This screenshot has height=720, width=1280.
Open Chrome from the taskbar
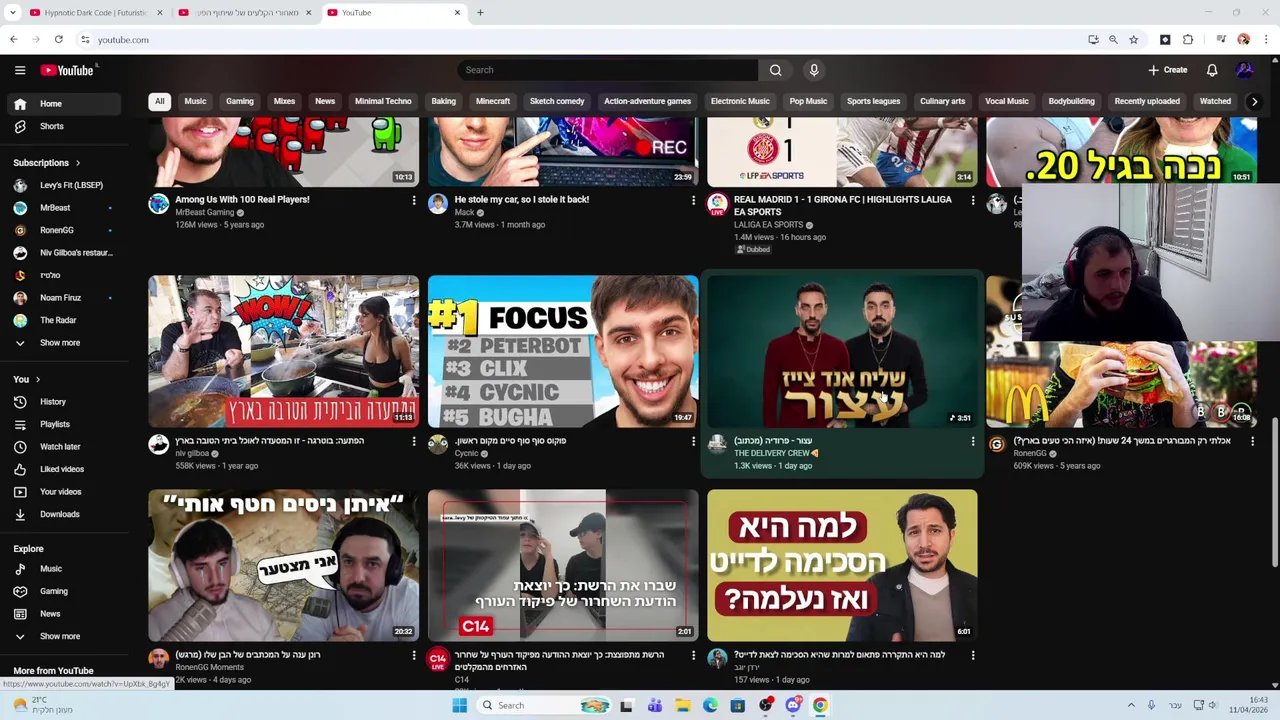point(820,705)
